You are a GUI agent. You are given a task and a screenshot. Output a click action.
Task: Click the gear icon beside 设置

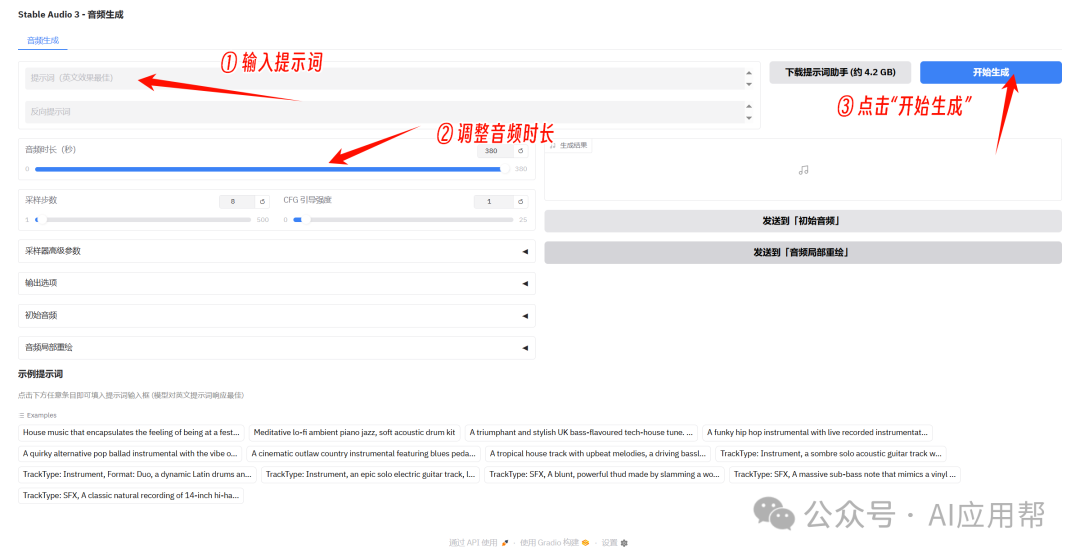click(624, 543)
